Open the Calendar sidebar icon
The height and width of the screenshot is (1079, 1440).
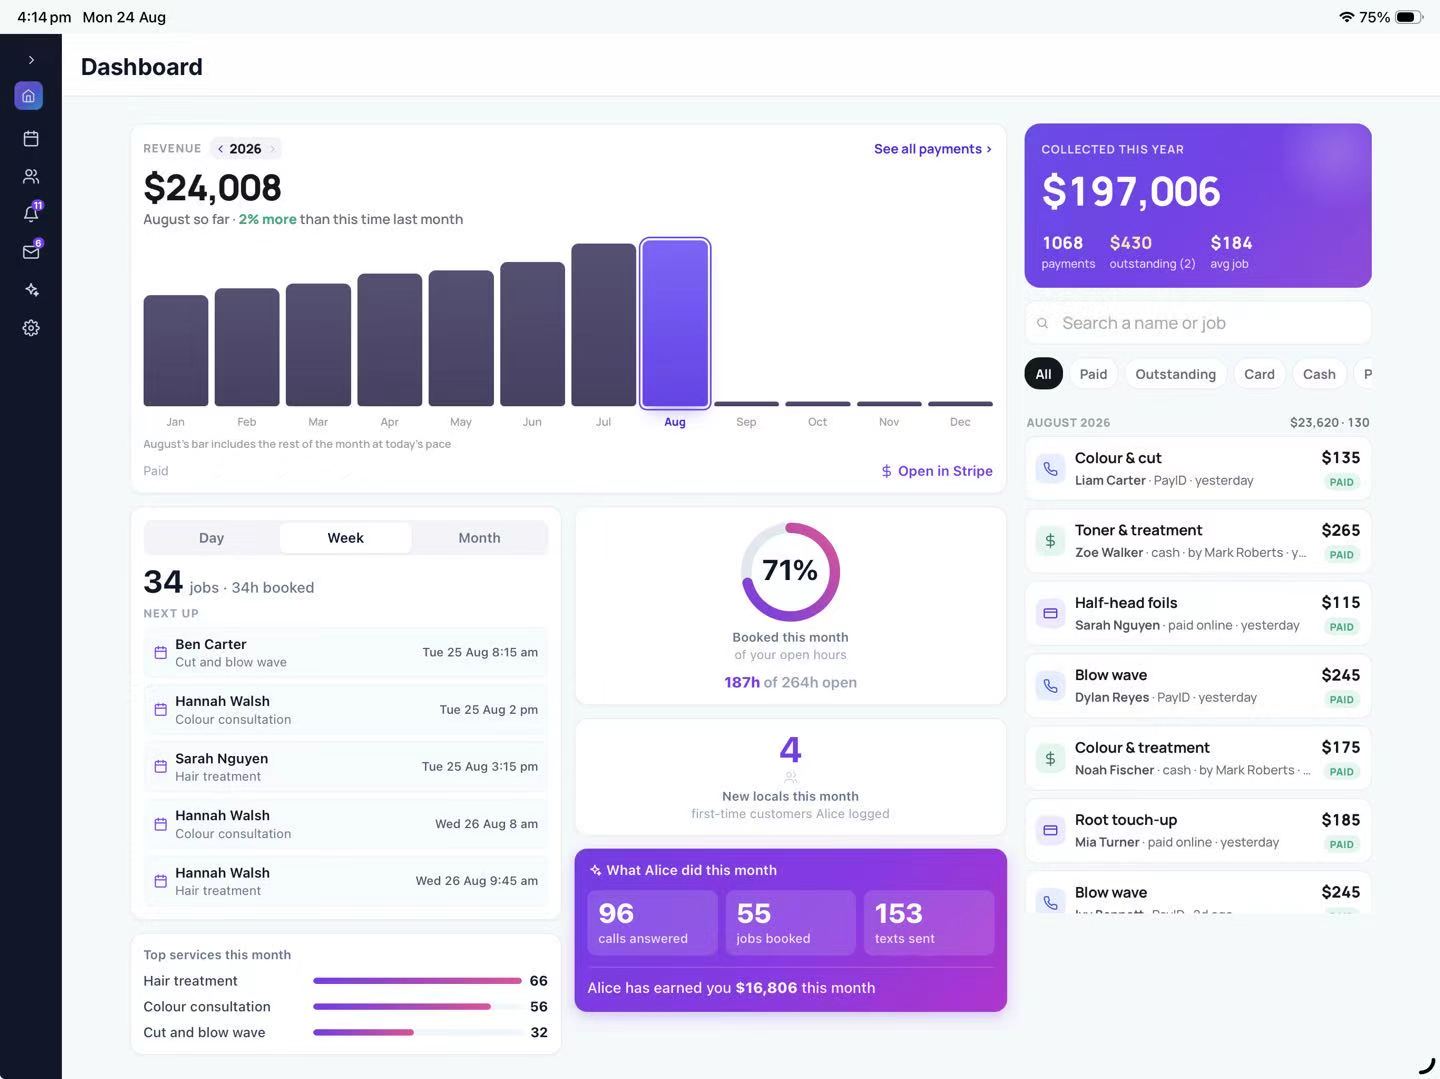pyautogui.click(x=31, y=139)
